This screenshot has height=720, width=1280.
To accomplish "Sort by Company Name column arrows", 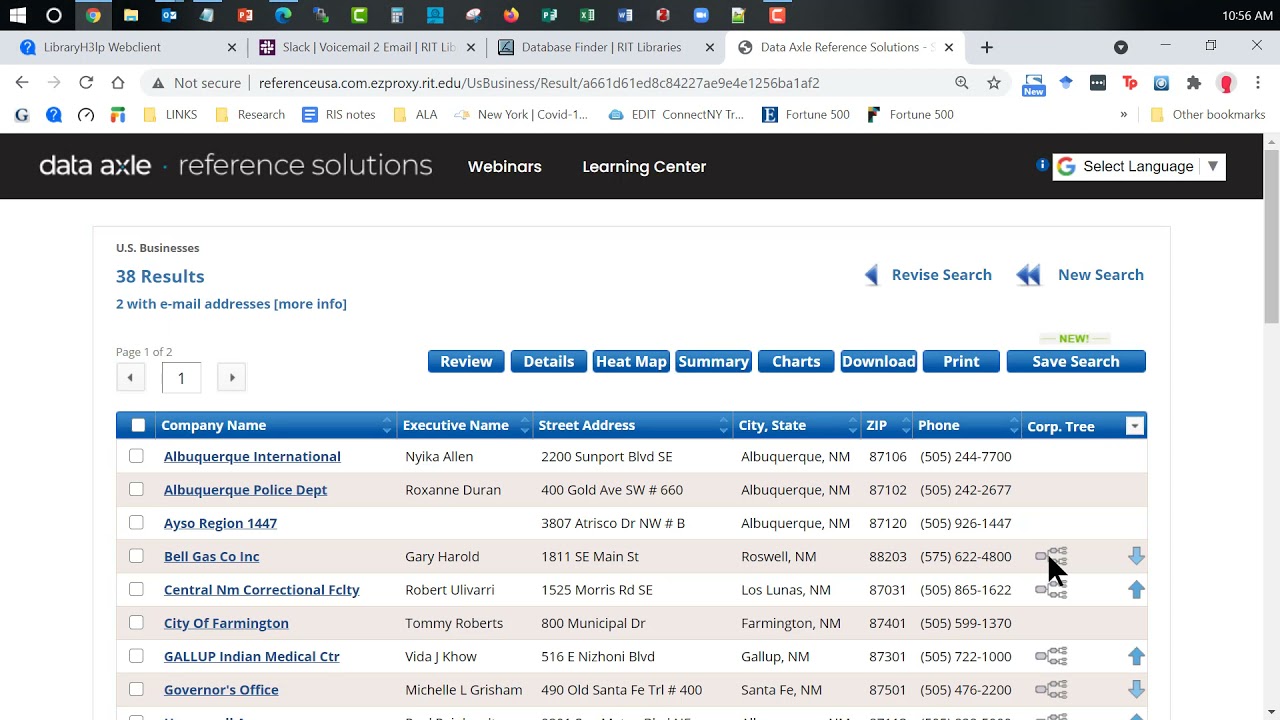I will pos(386,426).
